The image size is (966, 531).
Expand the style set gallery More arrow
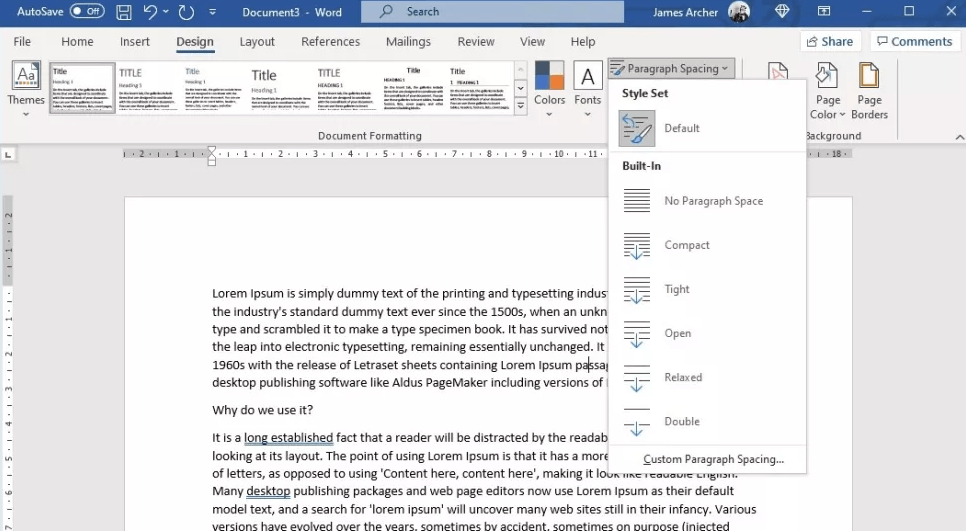(x=521, y=106)
